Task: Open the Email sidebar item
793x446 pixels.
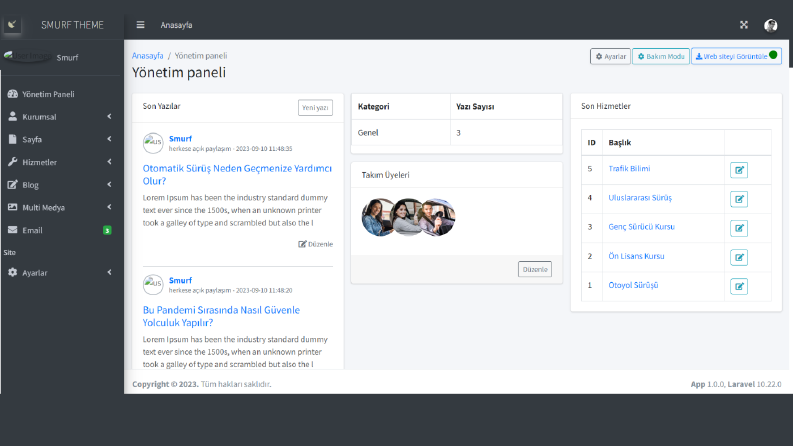Action: (x=62, y=230)
